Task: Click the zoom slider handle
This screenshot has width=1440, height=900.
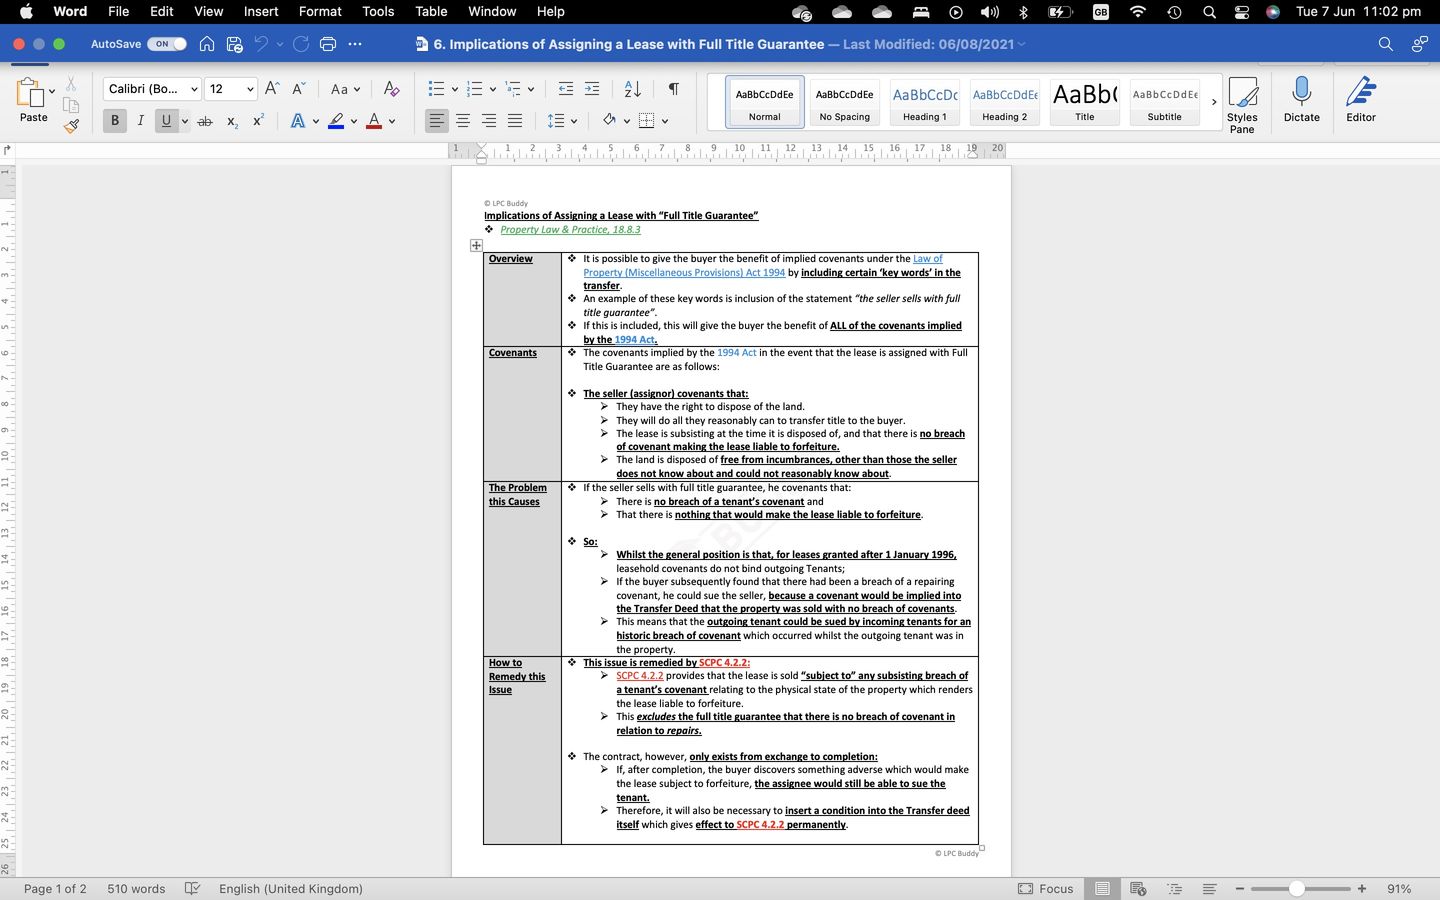Action: pyautogui.click(x=1296, y=888)
